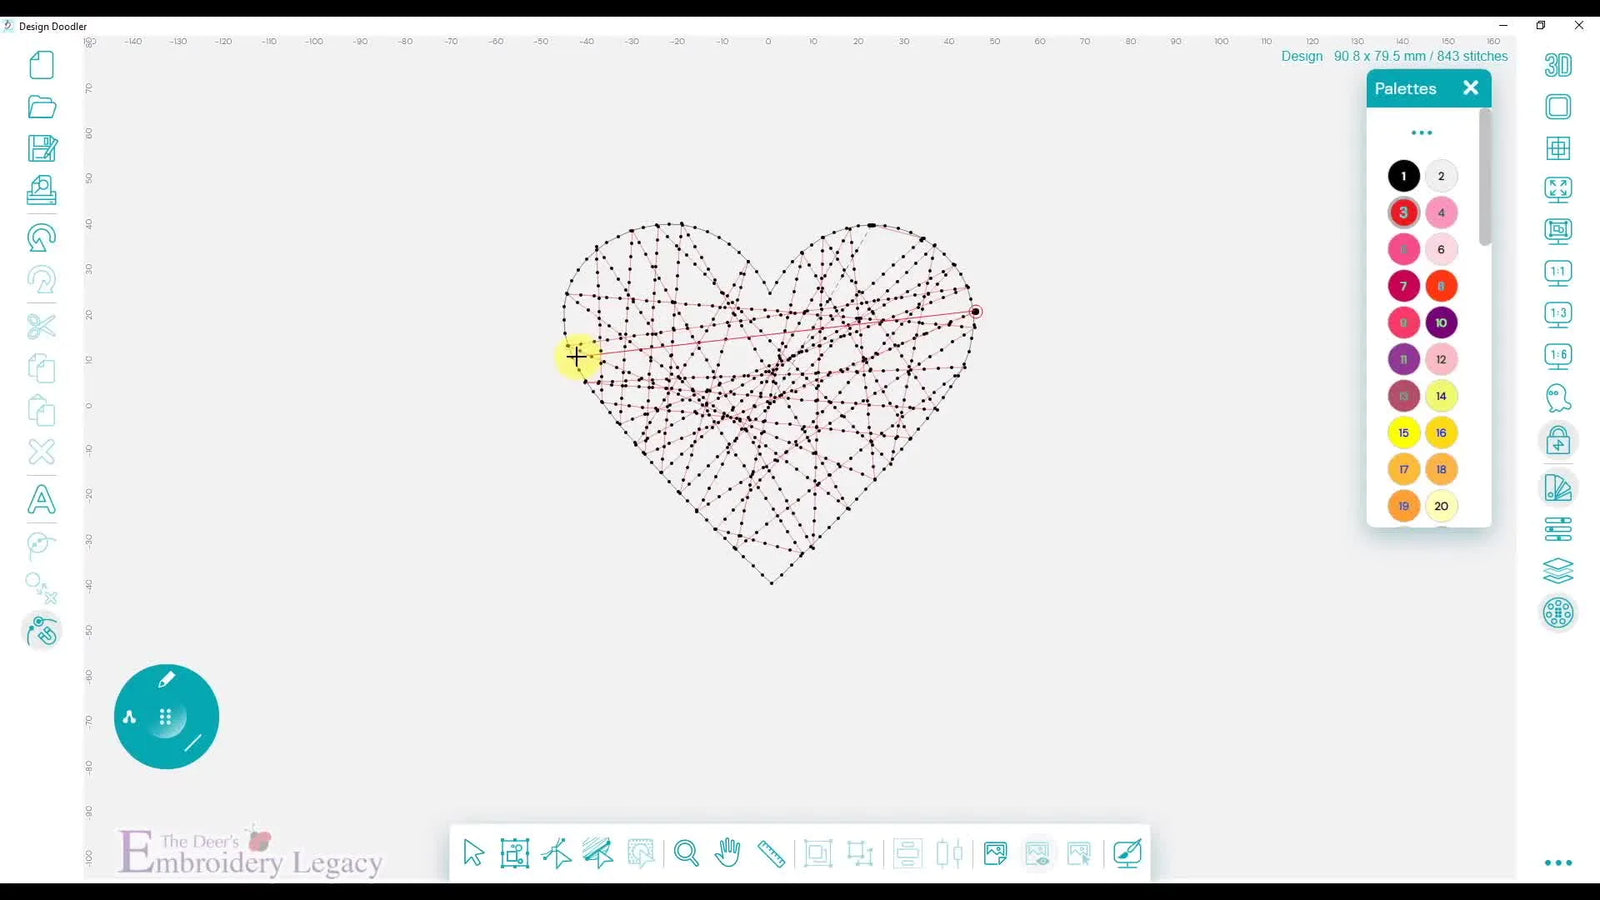Click the Palettes panel scrollbar

tap(1485, 178)
